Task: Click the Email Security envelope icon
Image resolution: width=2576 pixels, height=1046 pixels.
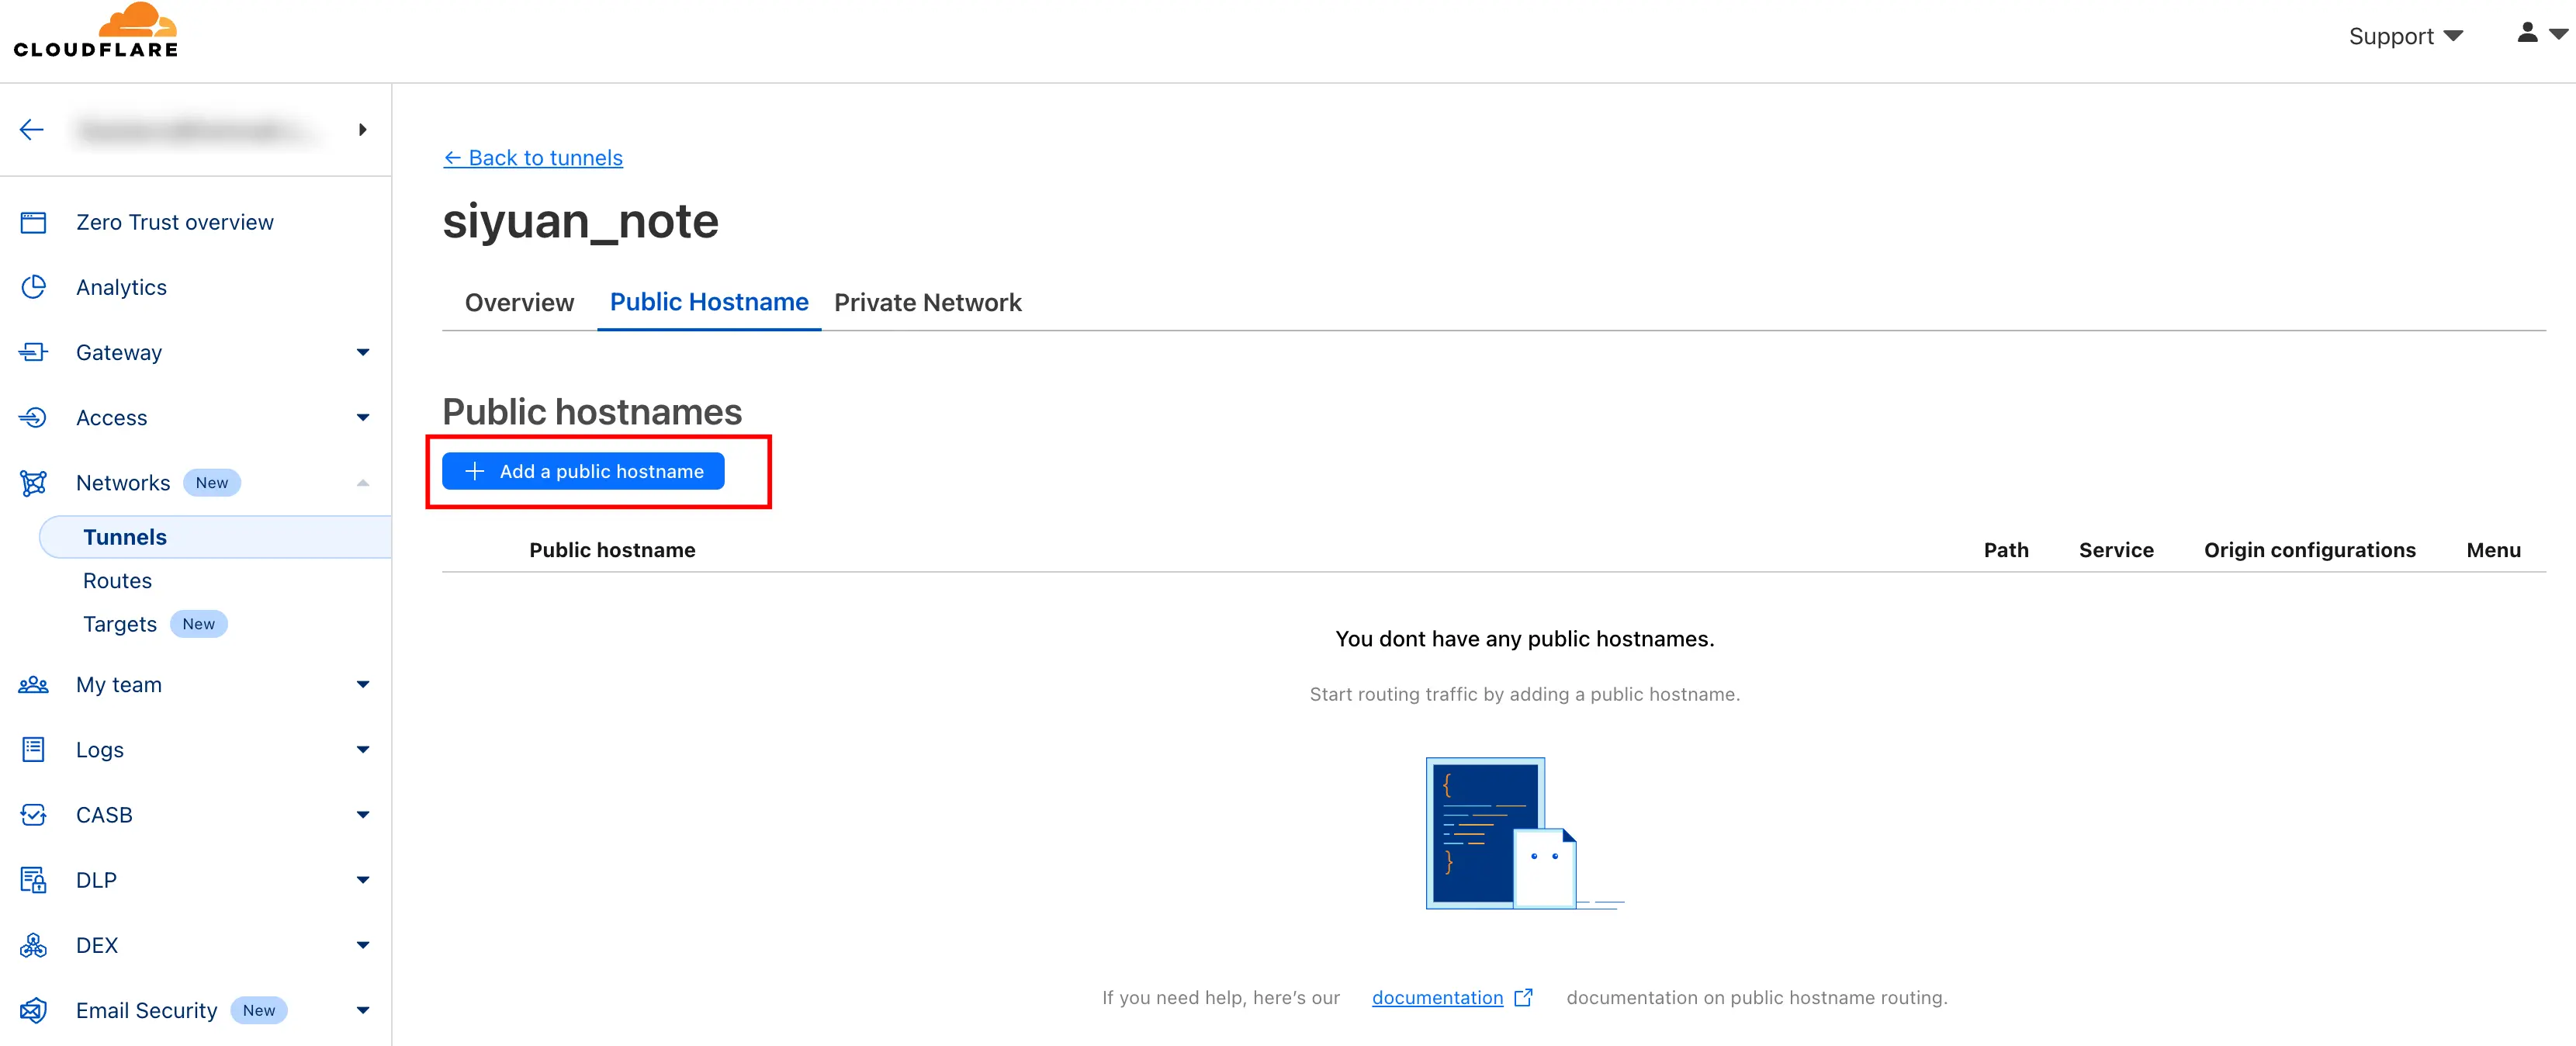Action: 33,1010
